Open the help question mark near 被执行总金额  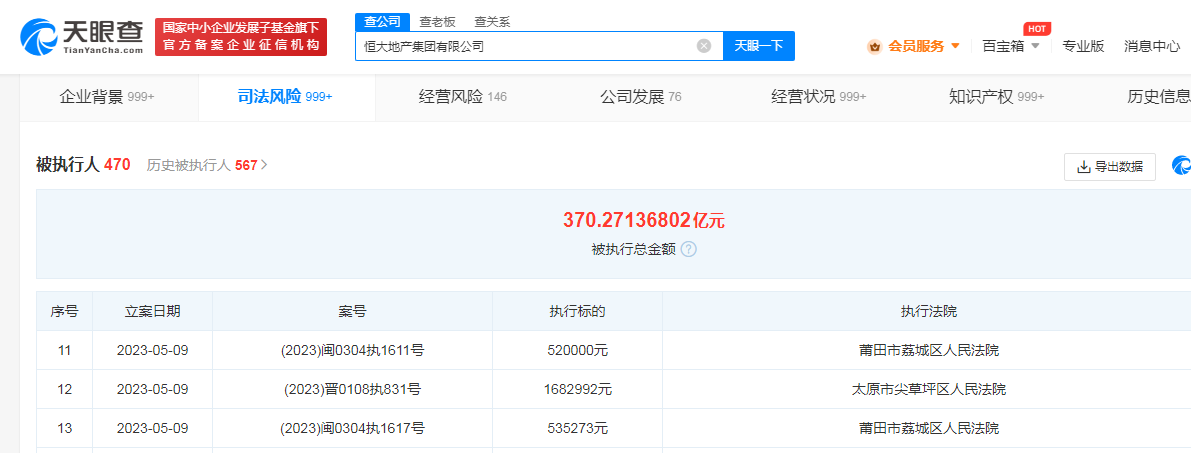(689, 249)
